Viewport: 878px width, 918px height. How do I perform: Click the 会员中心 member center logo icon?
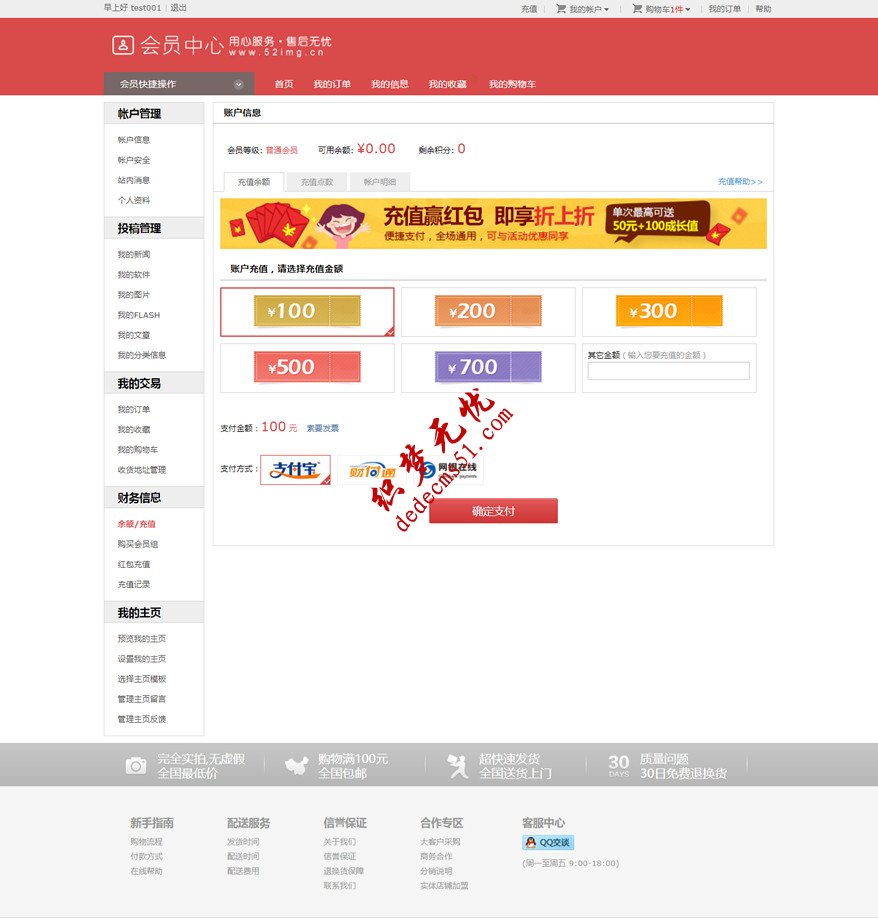click(124, 44)
